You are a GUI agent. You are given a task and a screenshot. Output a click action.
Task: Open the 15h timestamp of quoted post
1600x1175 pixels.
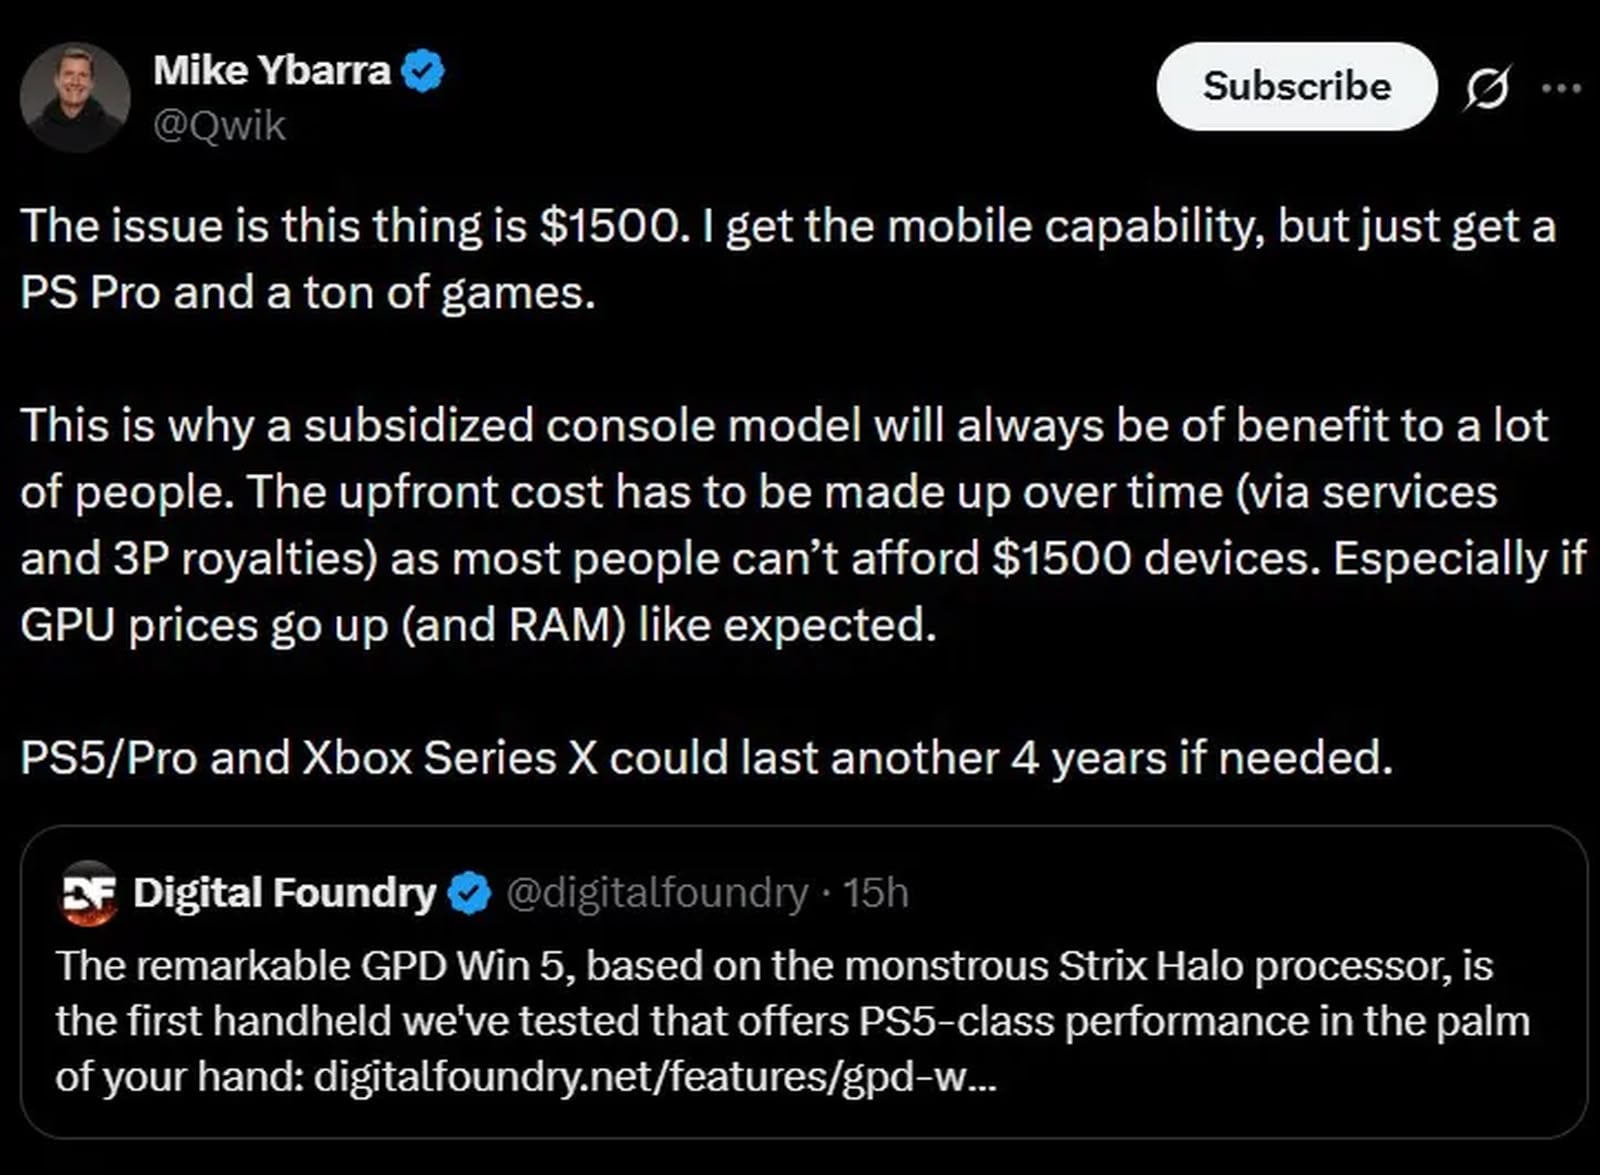[x=875, y=892]
